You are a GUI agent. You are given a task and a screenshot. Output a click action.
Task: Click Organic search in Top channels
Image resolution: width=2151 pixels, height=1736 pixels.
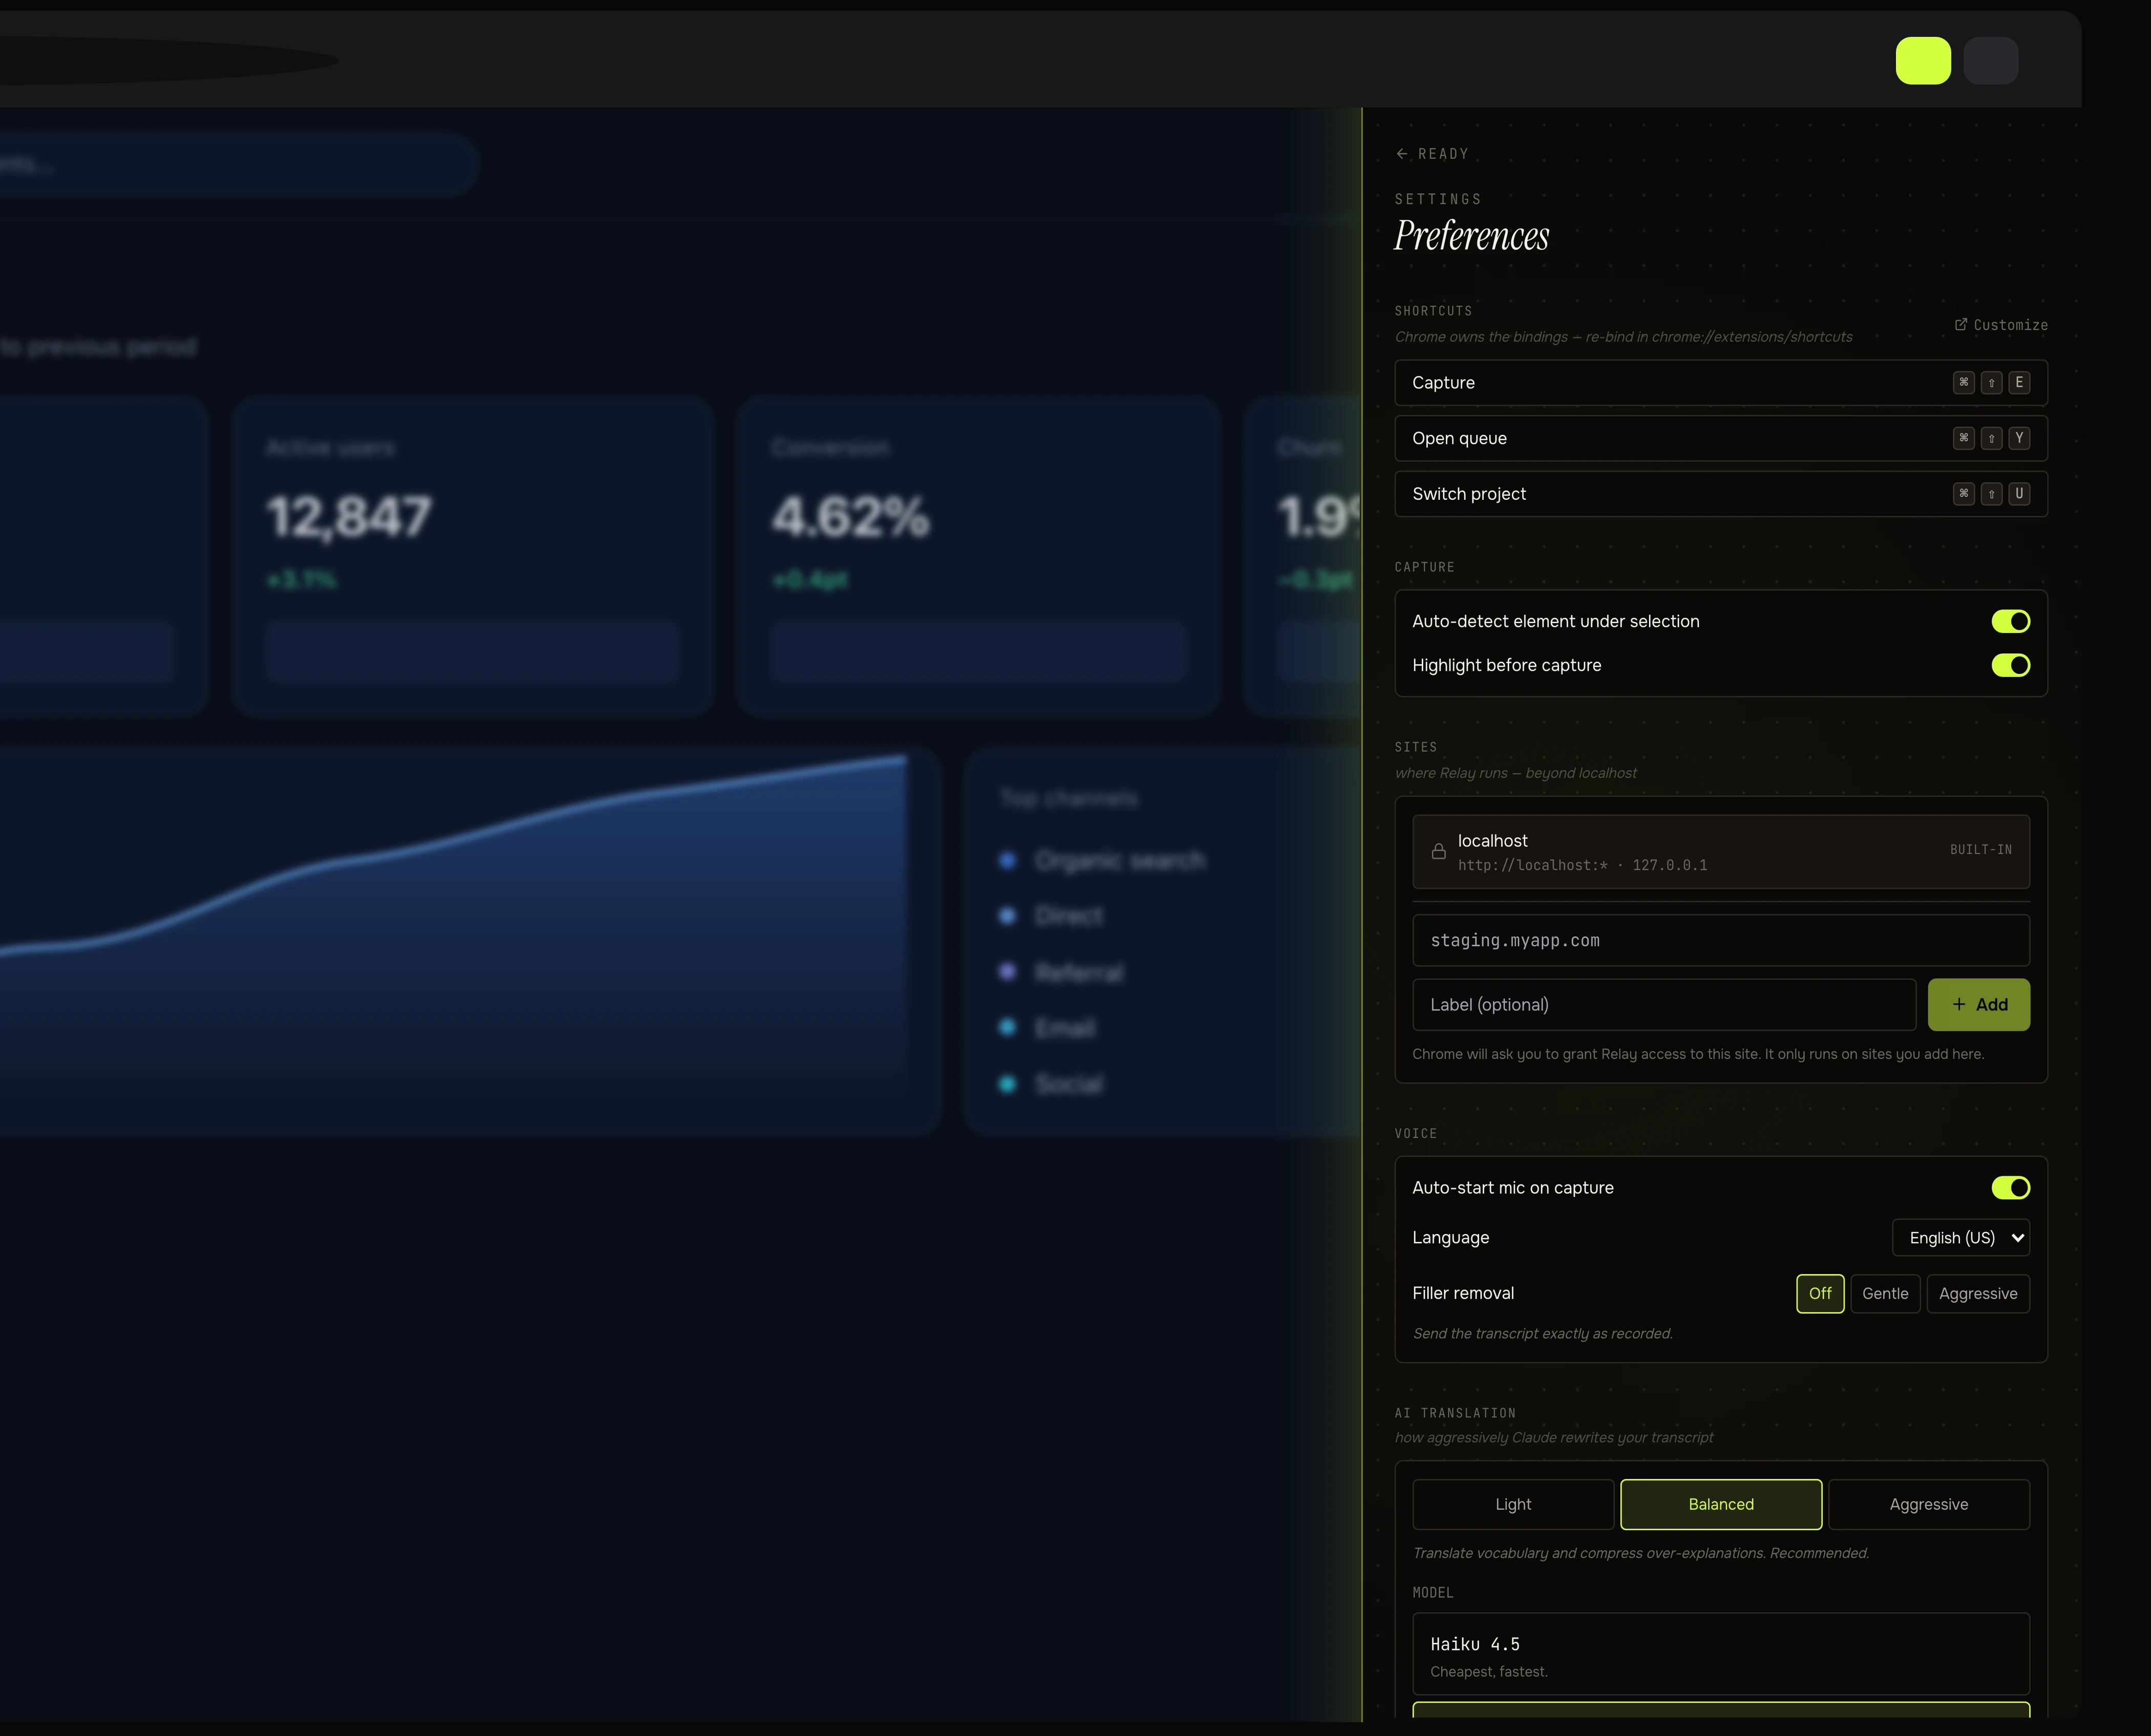click(1120, 860)
